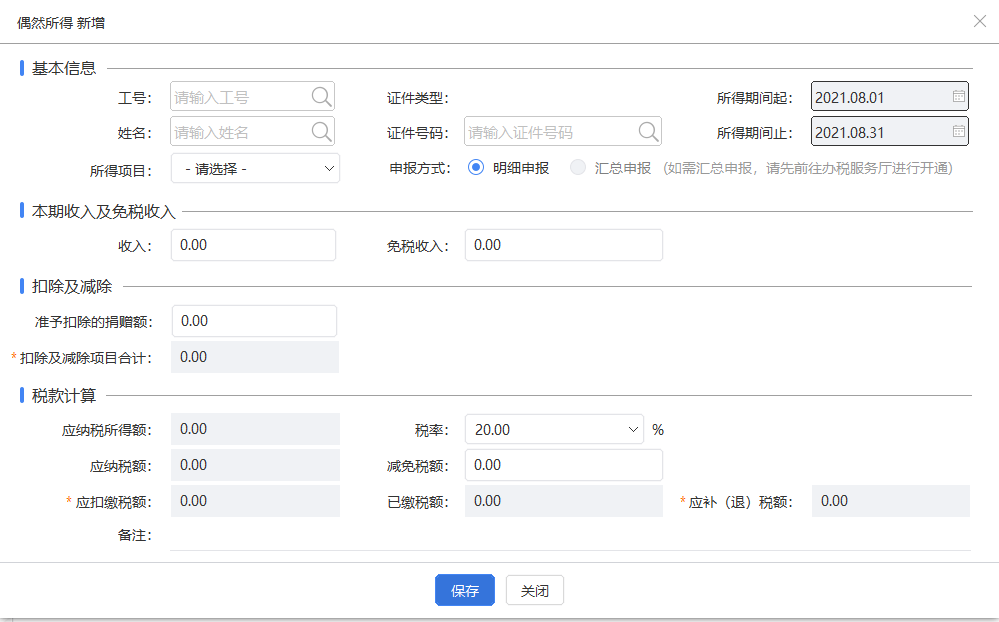This screenshot has height=622, width=999.
Task: Click the 备注 input line
Action: click(570, 536)
